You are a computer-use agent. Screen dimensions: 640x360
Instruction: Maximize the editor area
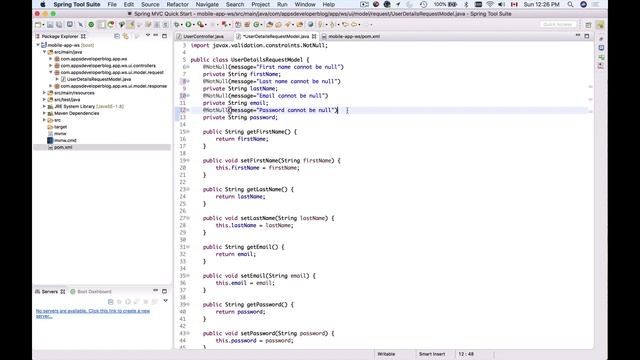(x=587, y=36)
